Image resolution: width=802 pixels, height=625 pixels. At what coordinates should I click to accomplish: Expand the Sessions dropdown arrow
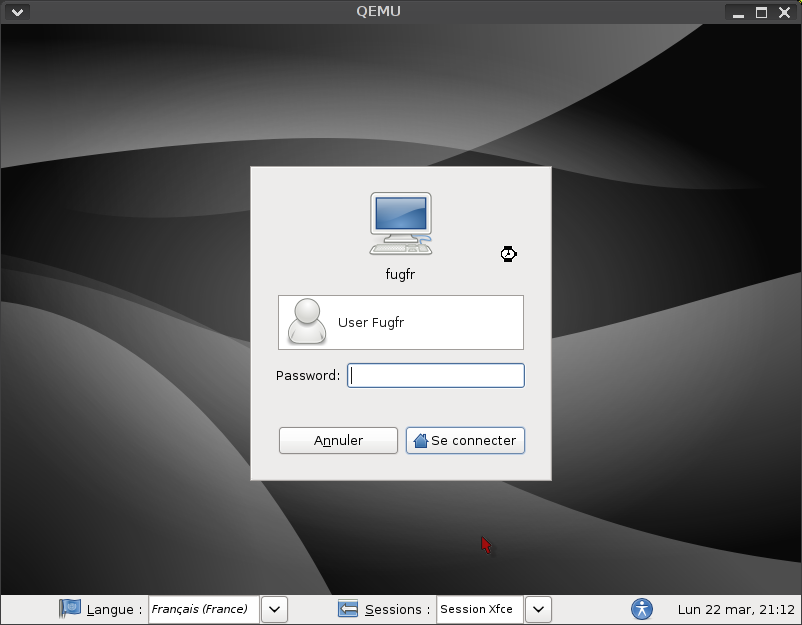pos(538,608)
